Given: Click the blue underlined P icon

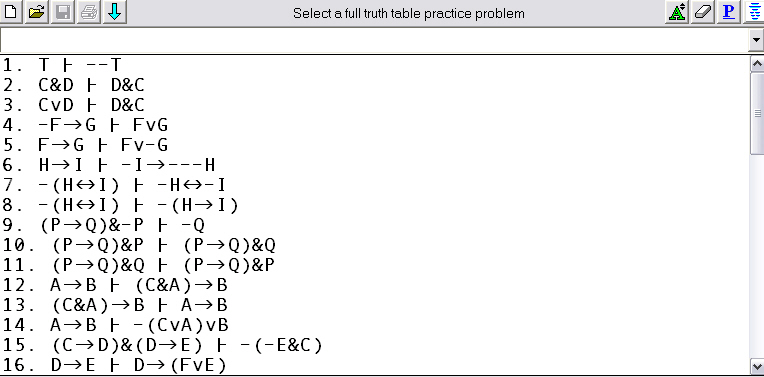Looking at the screenshot, I should point(729,12).
